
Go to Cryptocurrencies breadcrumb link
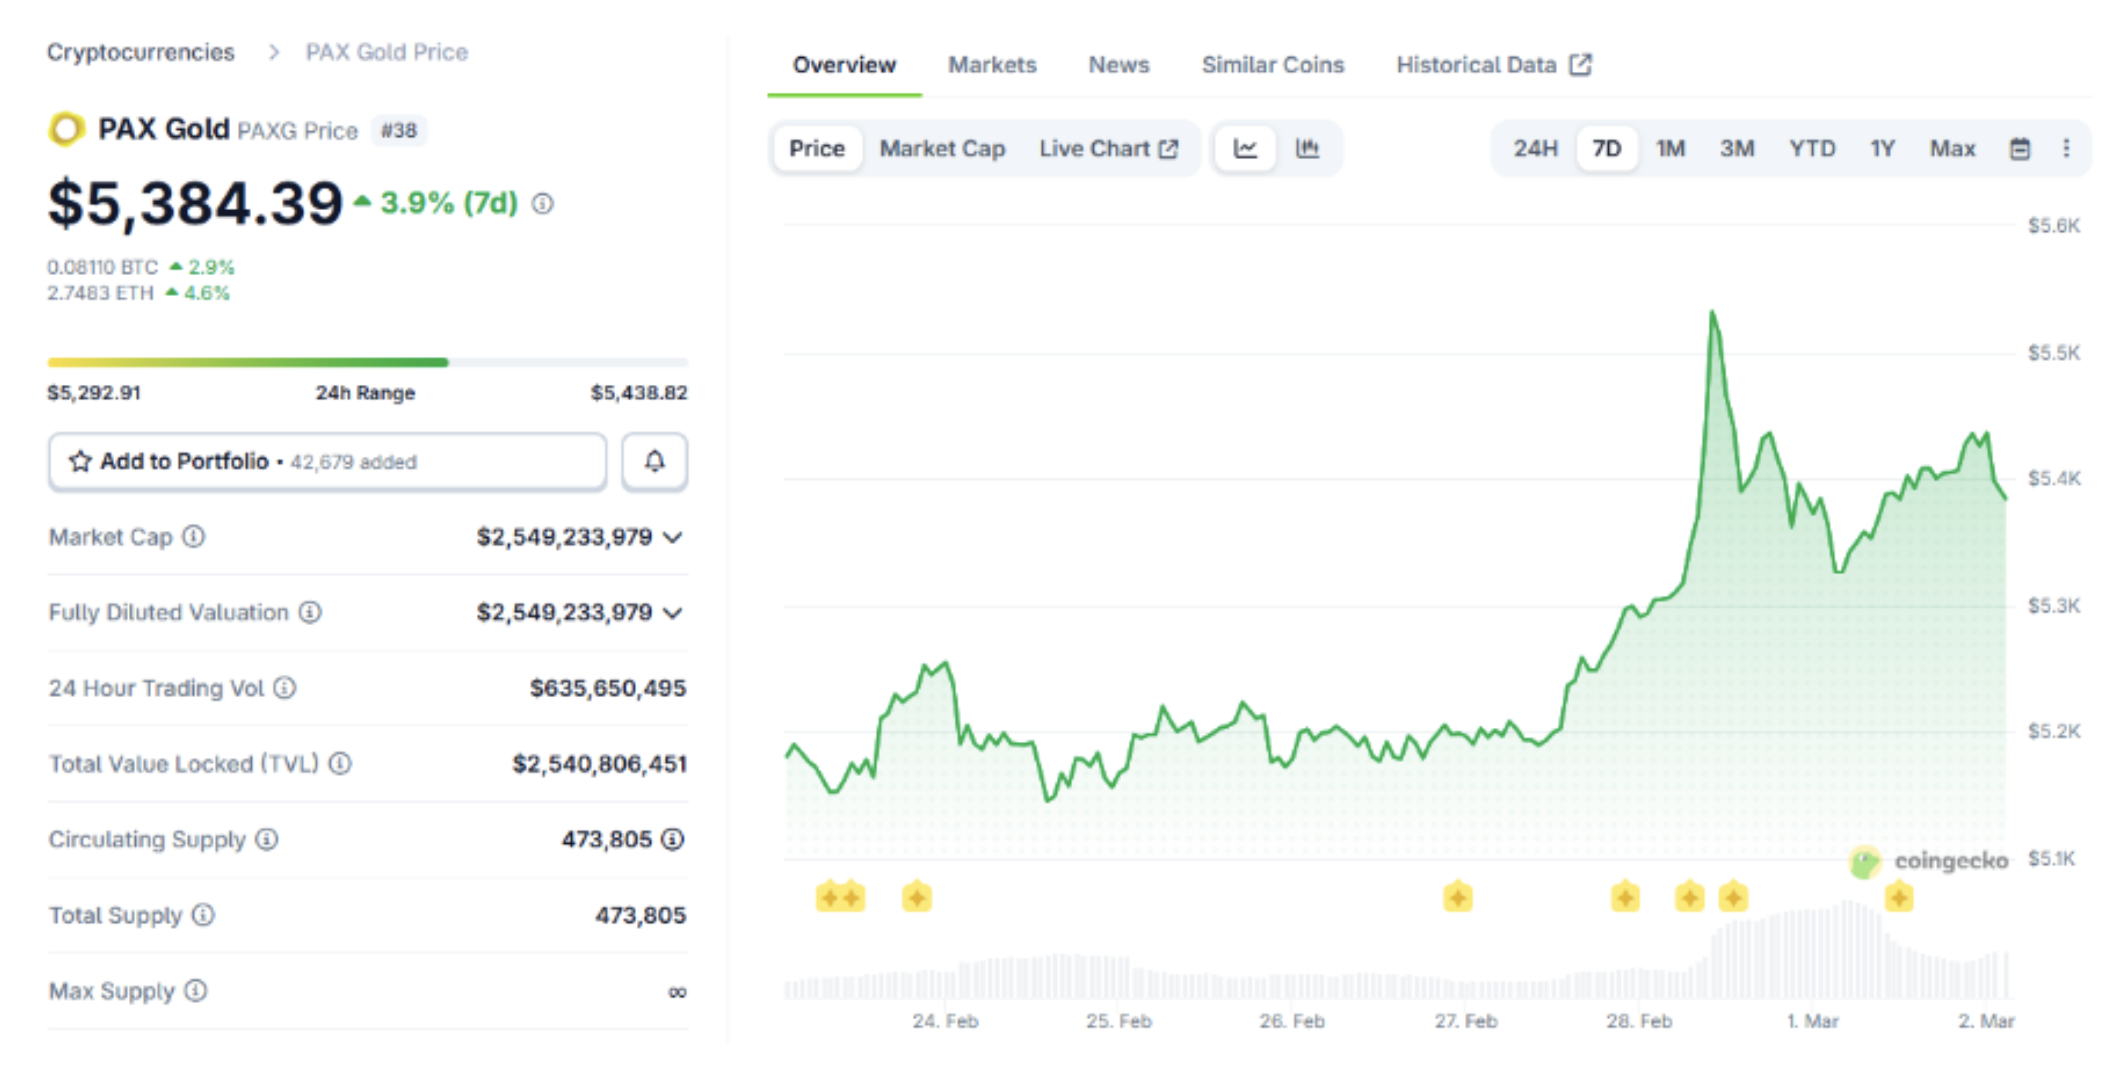pos(141,52)
